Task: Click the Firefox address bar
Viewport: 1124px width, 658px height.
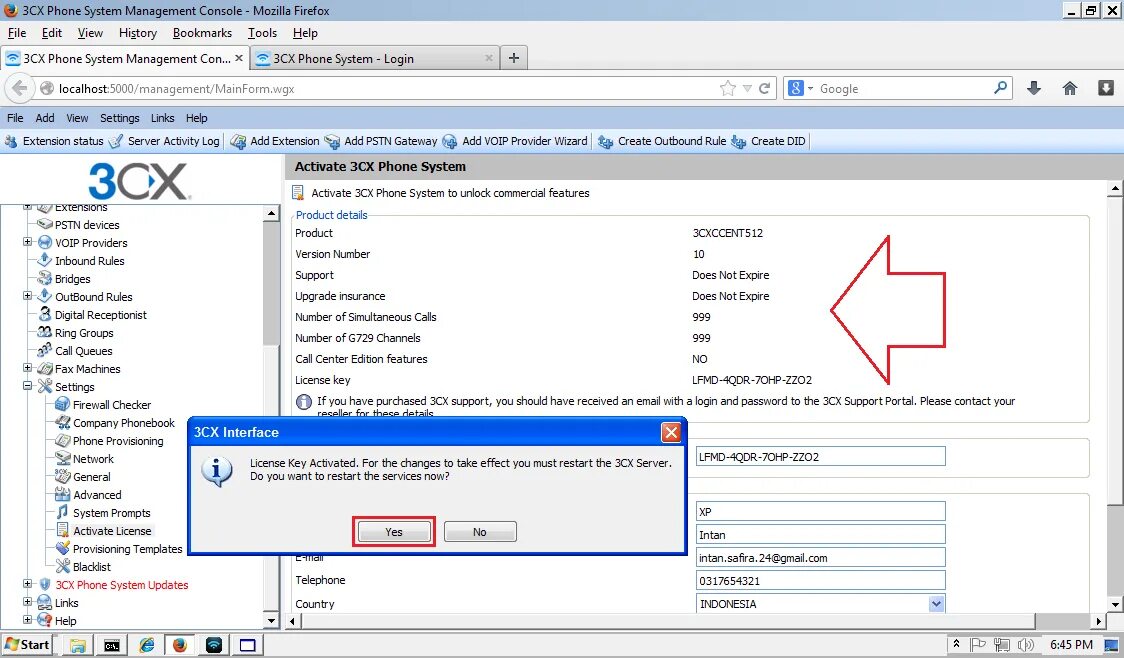Action: (x=387, y=88)
